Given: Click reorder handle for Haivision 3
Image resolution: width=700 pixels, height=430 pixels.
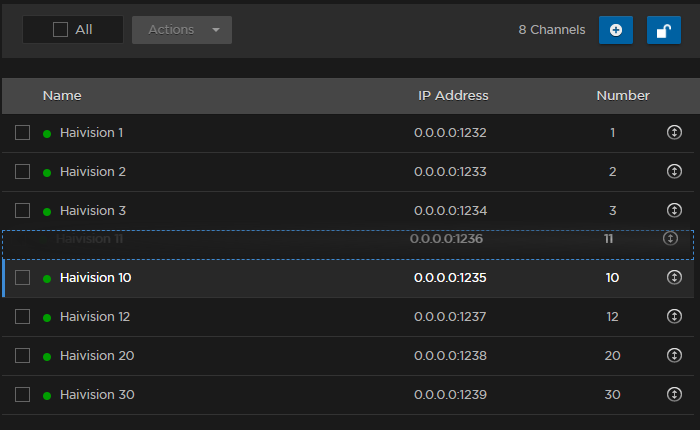Looking at the screenshot, I should click(x=674, y=210).
